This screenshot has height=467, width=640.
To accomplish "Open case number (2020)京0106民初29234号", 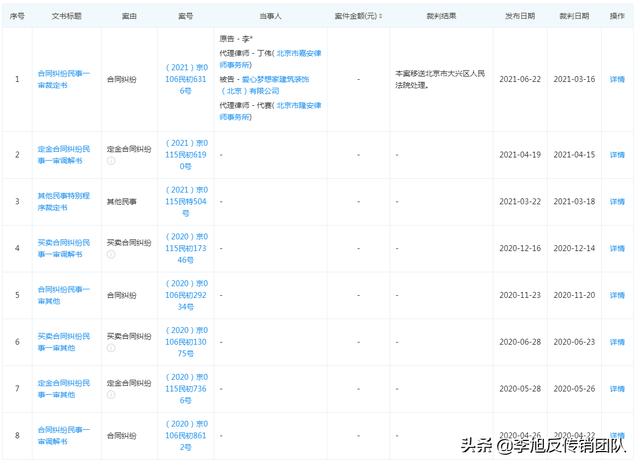I will (x=186, y=295).
